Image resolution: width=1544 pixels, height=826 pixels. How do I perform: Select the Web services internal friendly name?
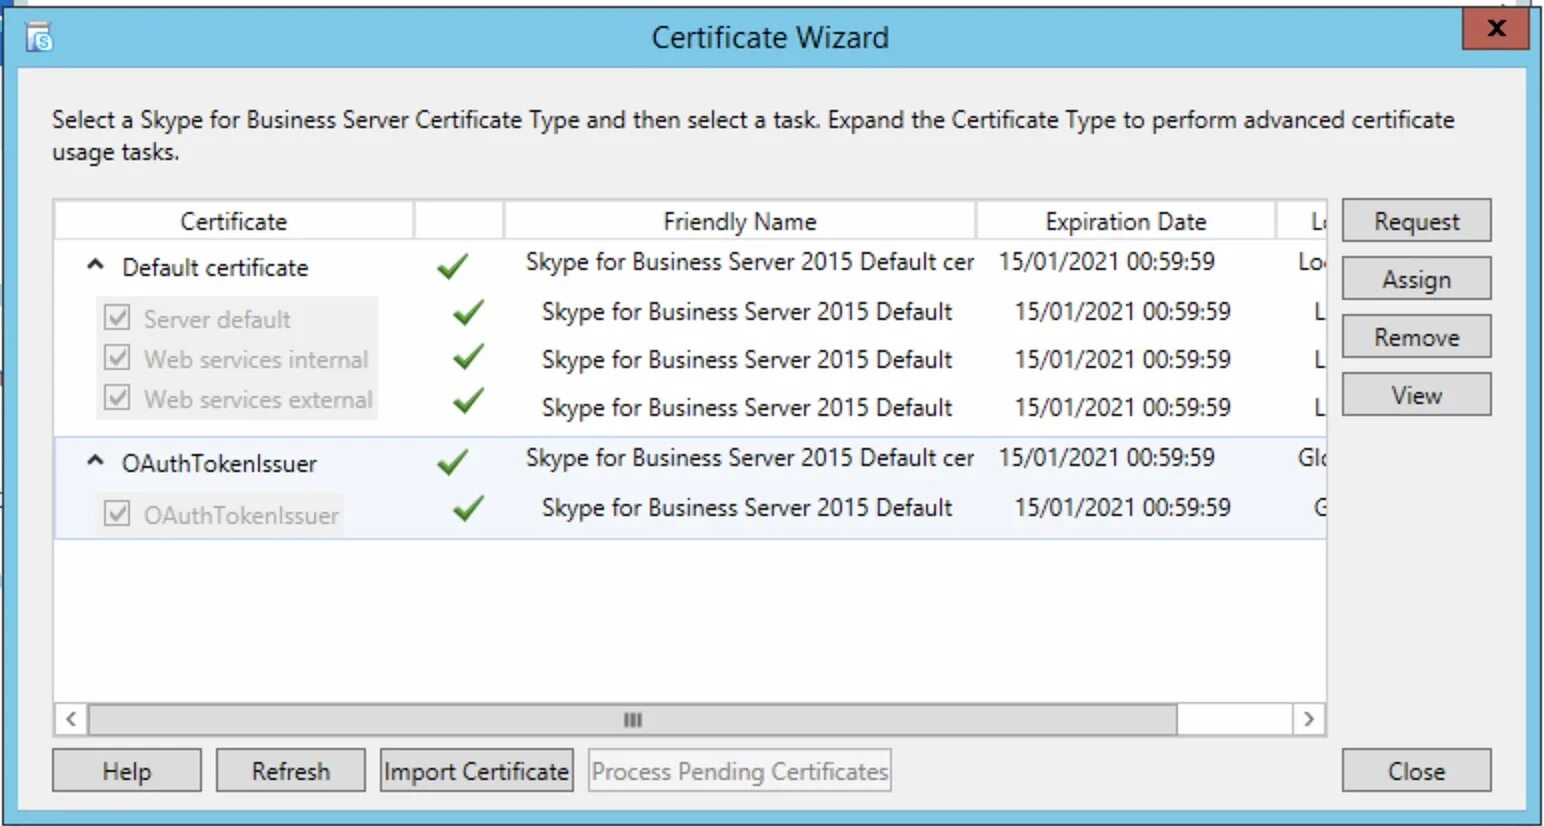(x=747, y=359)
